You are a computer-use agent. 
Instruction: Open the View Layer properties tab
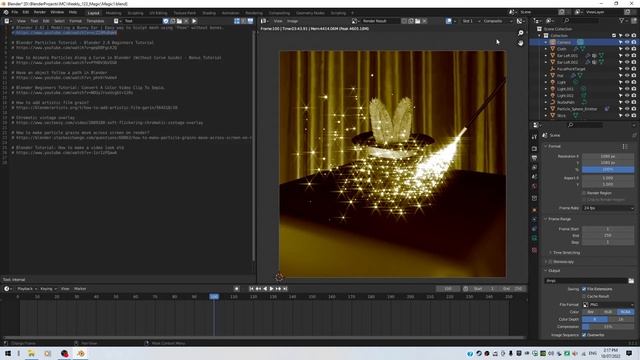point(534,167)
